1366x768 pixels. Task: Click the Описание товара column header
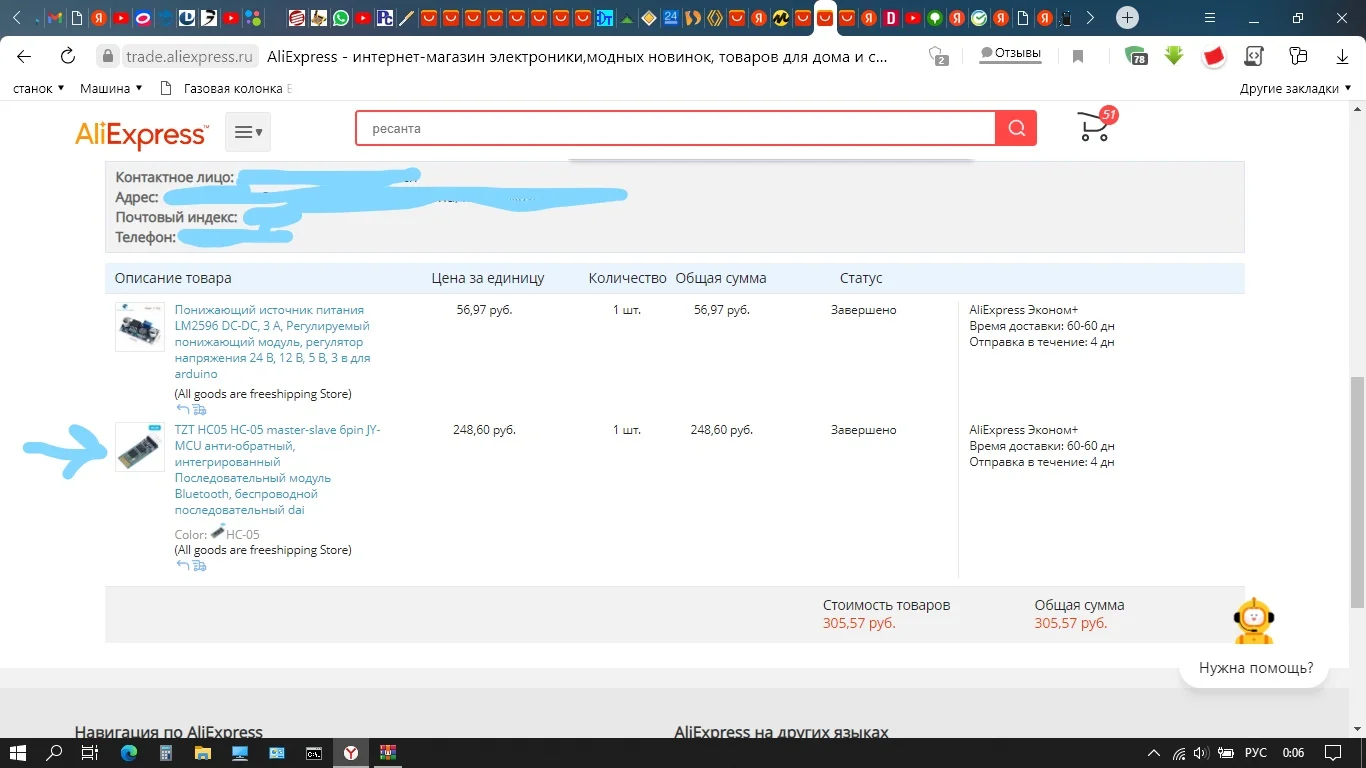(173, 278)
